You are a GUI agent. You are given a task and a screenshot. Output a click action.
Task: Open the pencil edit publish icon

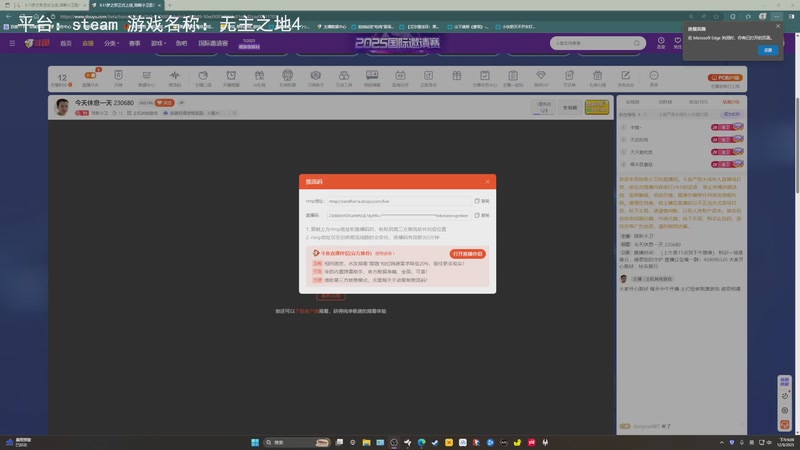(626, 76)
